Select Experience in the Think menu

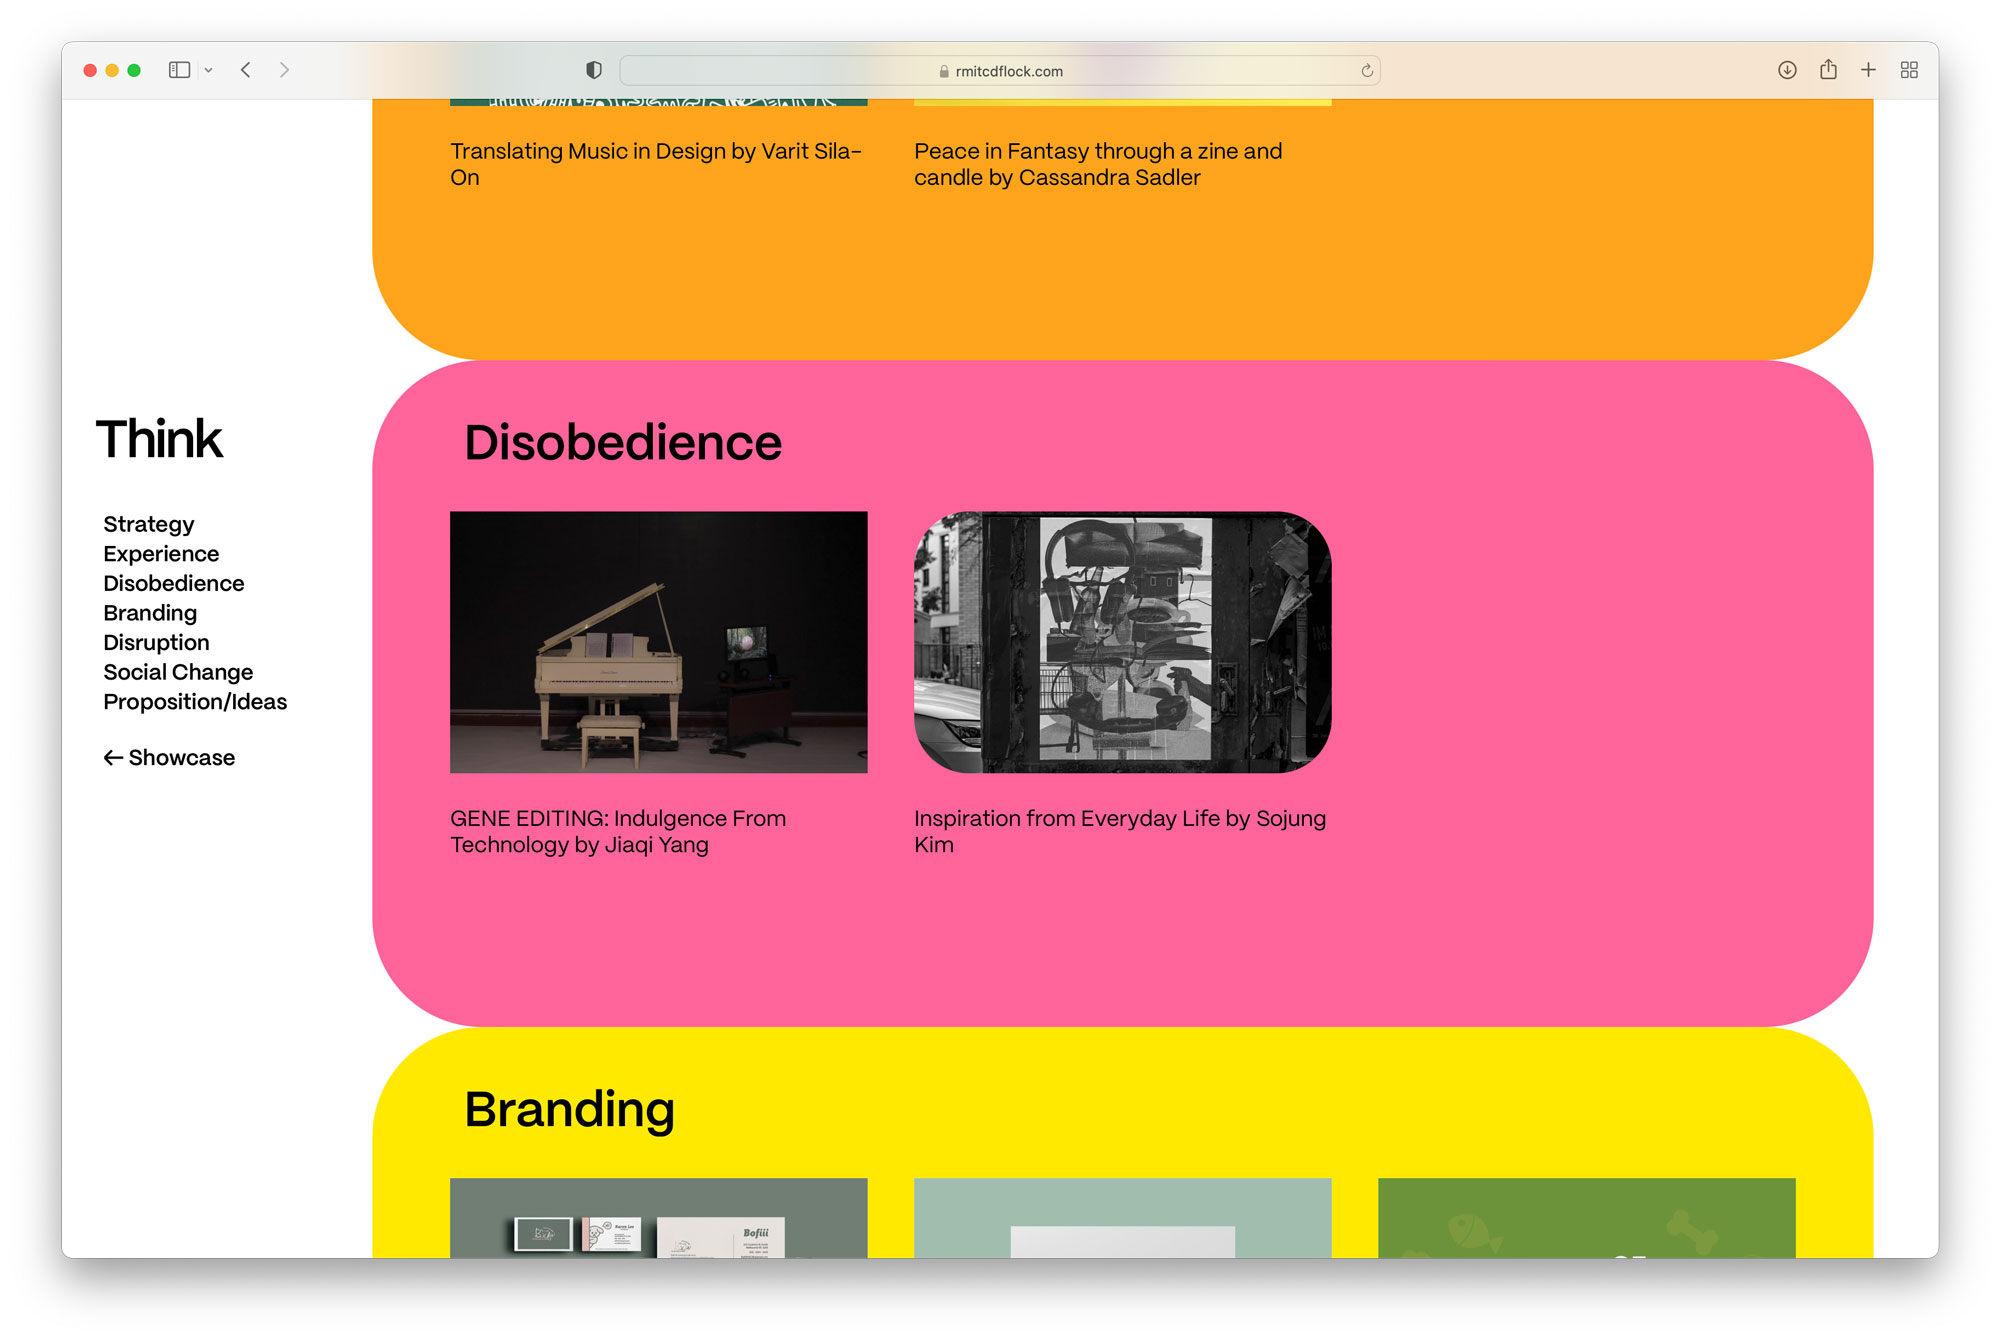pos(161,554)
